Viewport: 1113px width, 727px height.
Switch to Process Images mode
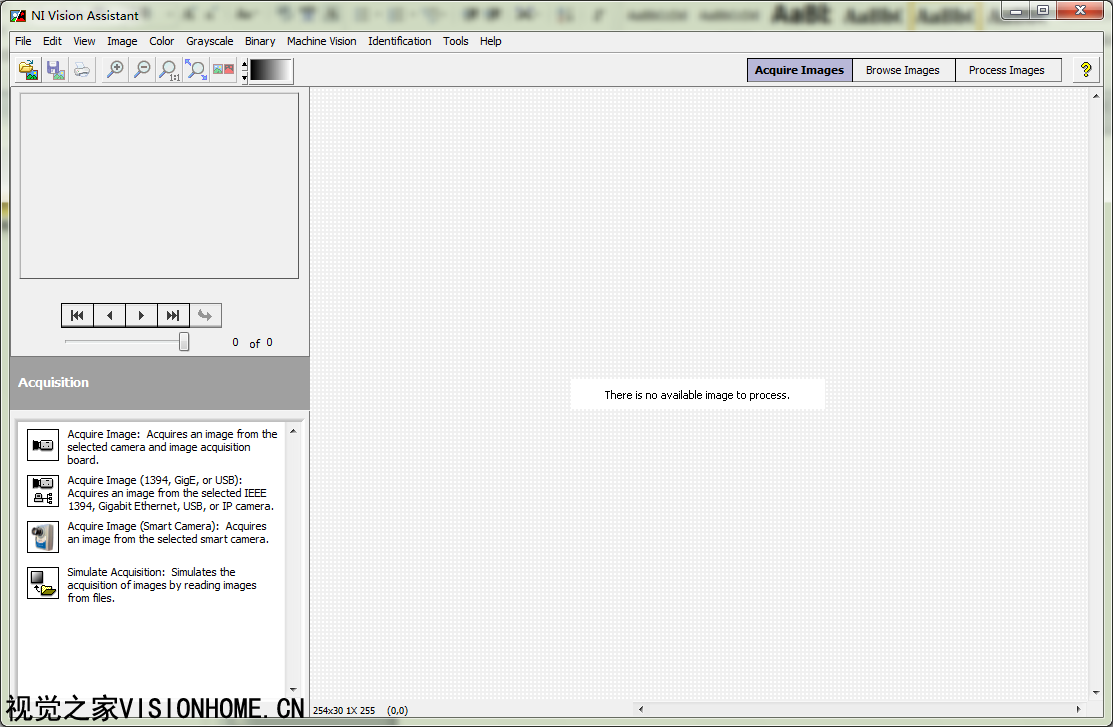(x=1007, y=70)
